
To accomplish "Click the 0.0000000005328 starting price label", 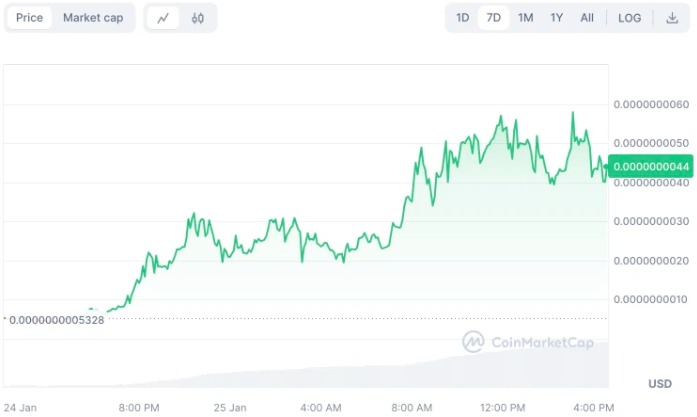I will 65,319.
